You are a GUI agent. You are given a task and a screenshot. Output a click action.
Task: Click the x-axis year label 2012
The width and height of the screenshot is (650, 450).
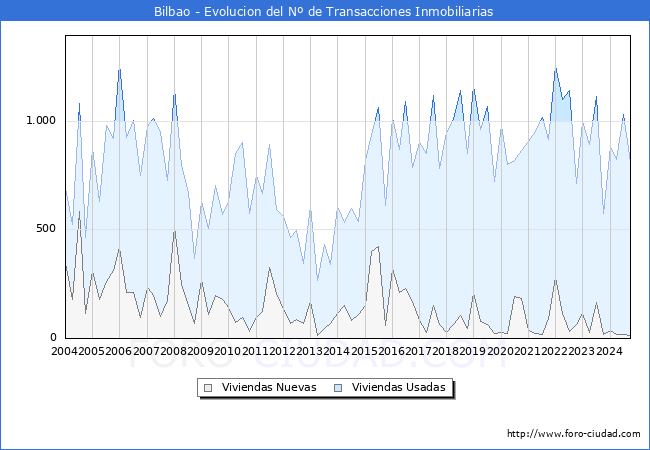click(282, 351)
